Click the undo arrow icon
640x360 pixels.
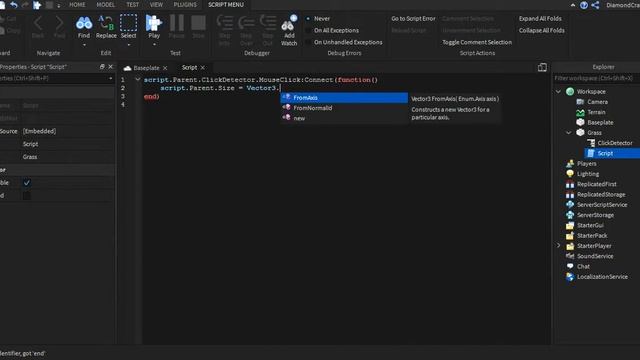point(14,5)
